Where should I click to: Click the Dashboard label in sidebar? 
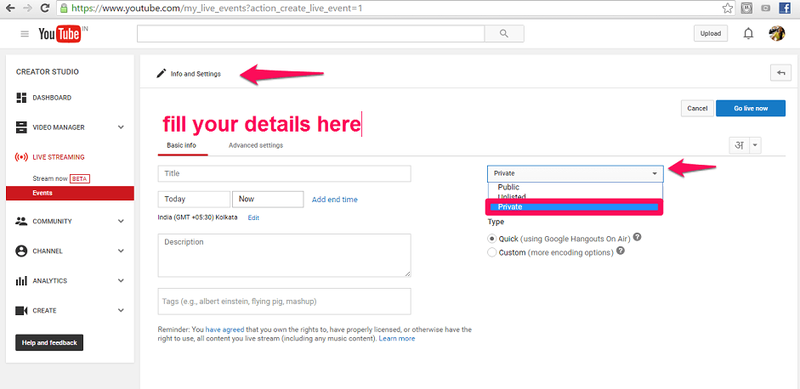[x=52, y=98]
